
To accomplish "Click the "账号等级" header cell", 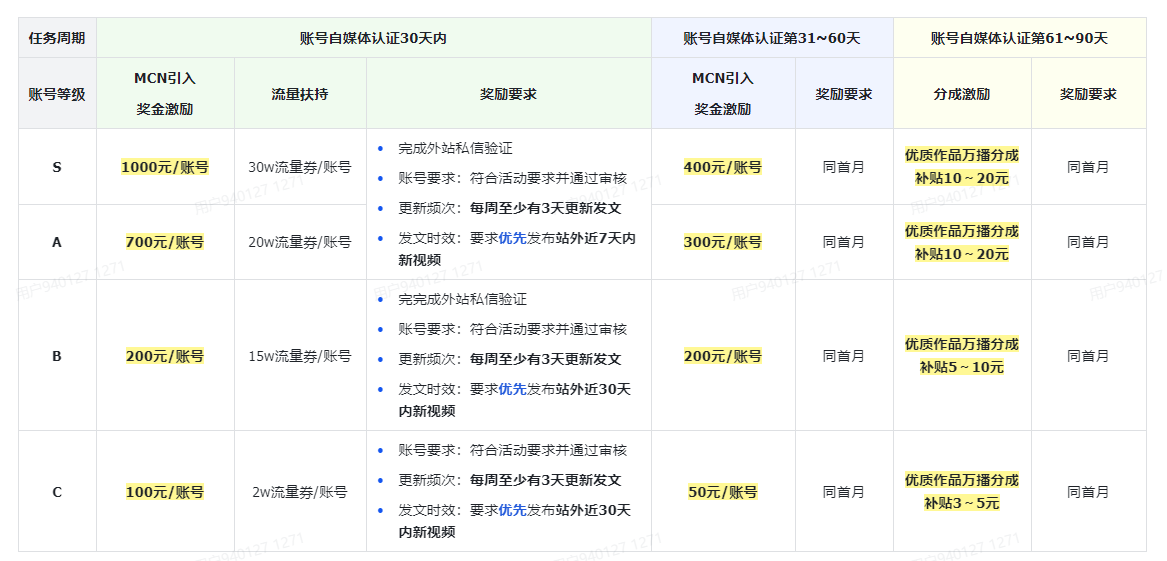I will [57, 94].
